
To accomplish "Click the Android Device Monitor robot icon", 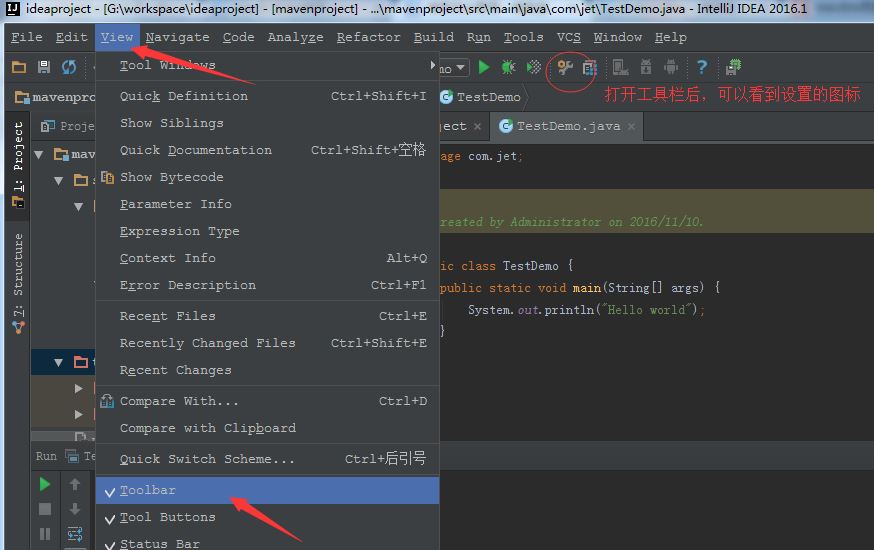I will click(x=671, y=67).
